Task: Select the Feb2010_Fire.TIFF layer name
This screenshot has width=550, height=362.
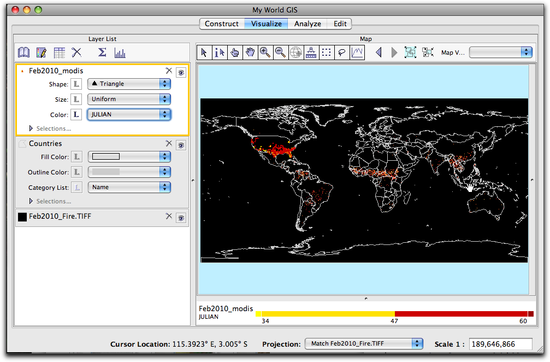Action: (x=60, y=216)
